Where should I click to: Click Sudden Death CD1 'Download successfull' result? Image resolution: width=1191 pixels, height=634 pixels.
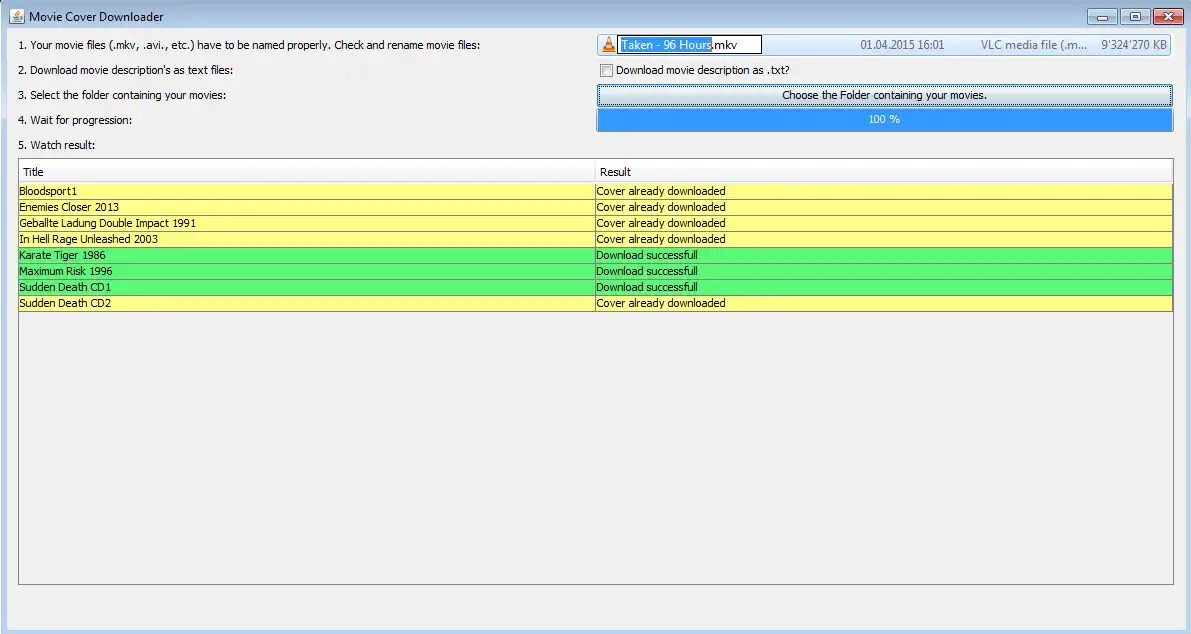point(884,287)
